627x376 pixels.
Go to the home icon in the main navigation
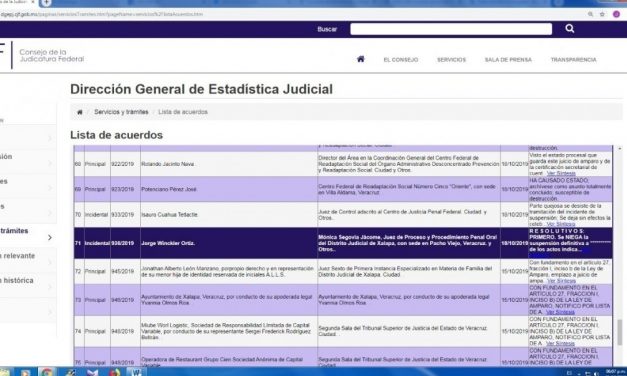coord(361,59)
